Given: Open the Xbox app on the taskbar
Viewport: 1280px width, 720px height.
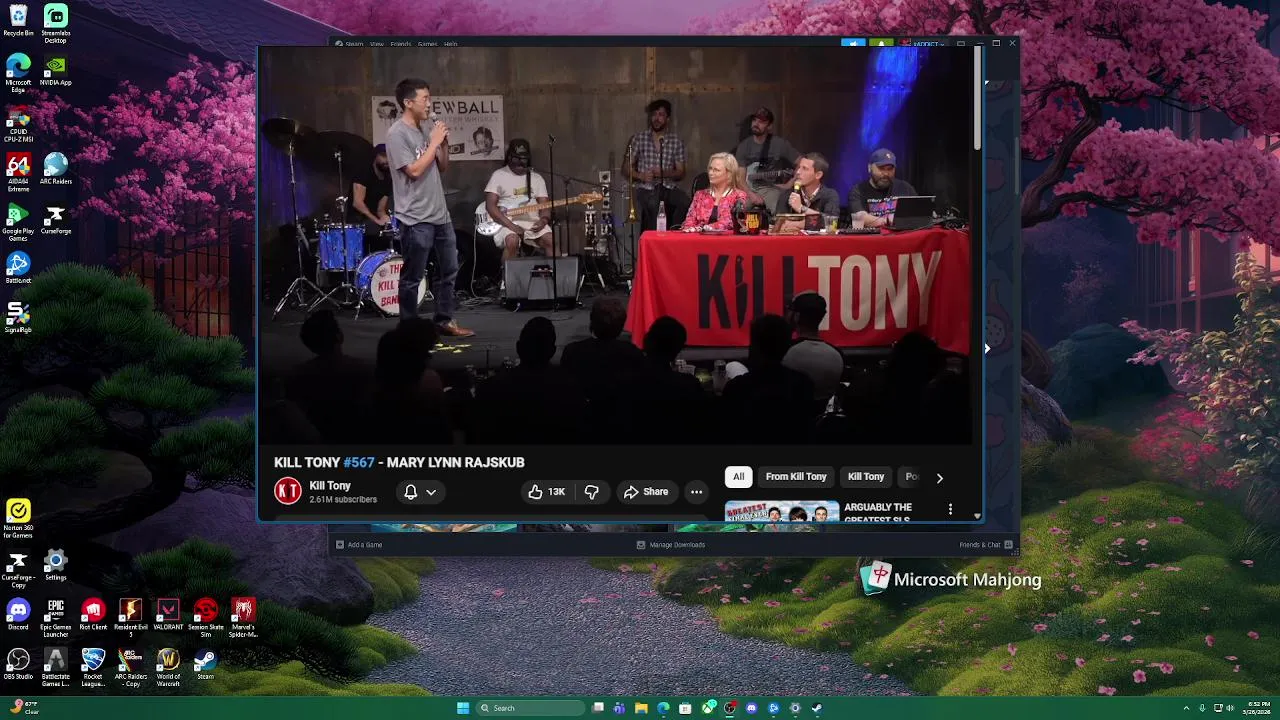Looking at the screenshot, I should [x=707, y=708].
